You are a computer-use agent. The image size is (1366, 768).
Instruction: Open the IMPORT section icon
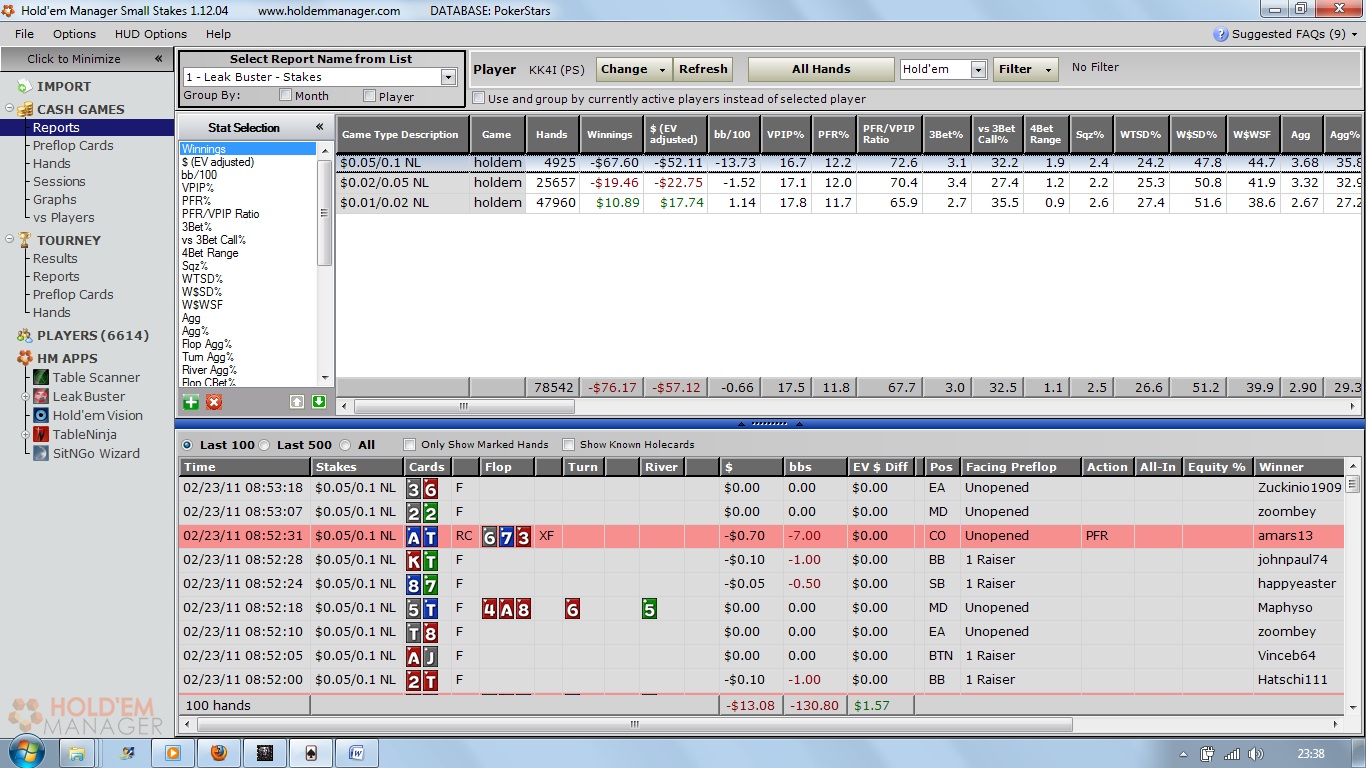24,87
